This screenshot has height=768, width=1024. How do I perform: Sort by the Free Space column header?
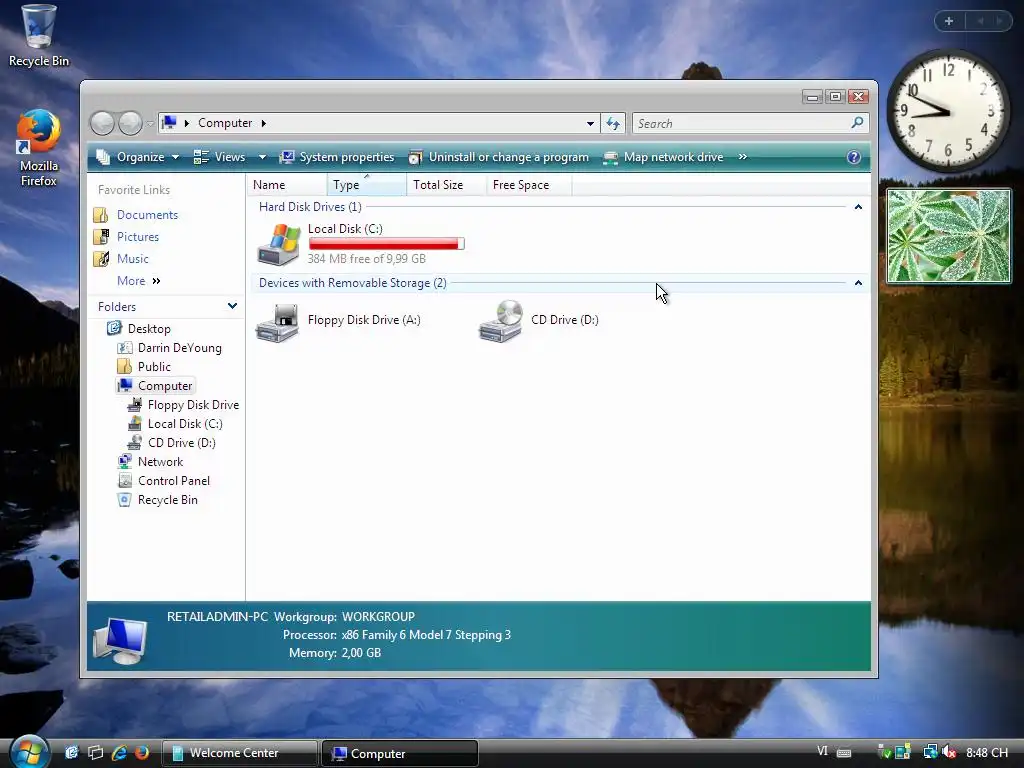(528, 185)
